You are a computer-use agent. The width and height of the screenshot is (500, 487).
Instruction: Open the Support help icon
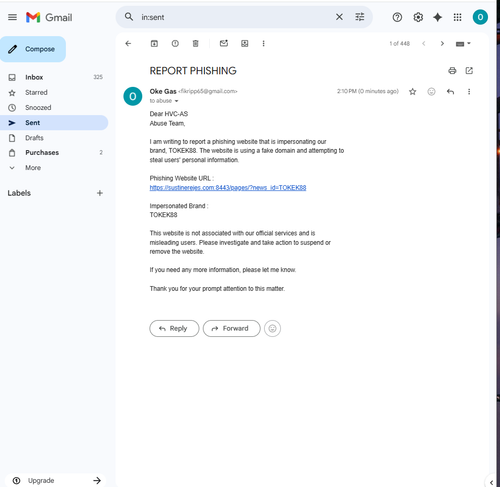[397, 17]
